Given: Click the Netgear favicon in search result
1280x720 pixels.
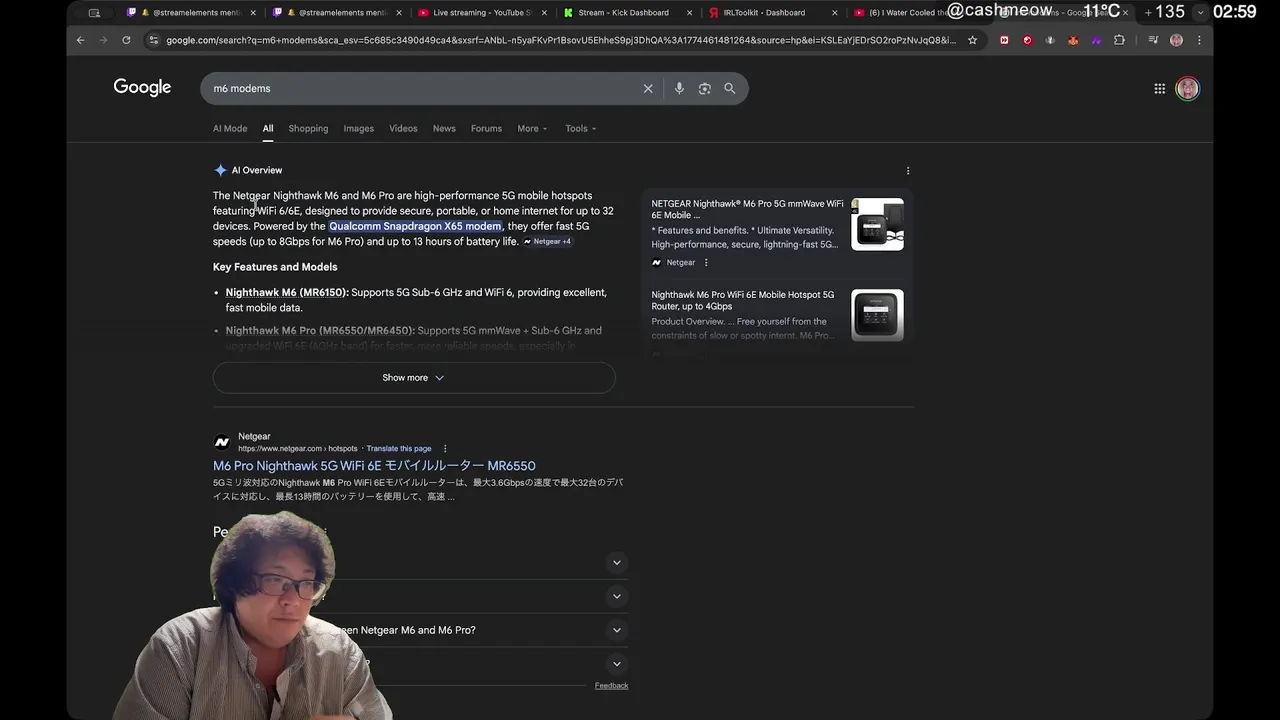Looking at the screenshot, I should pyautogui.click(x=222, y=442).
